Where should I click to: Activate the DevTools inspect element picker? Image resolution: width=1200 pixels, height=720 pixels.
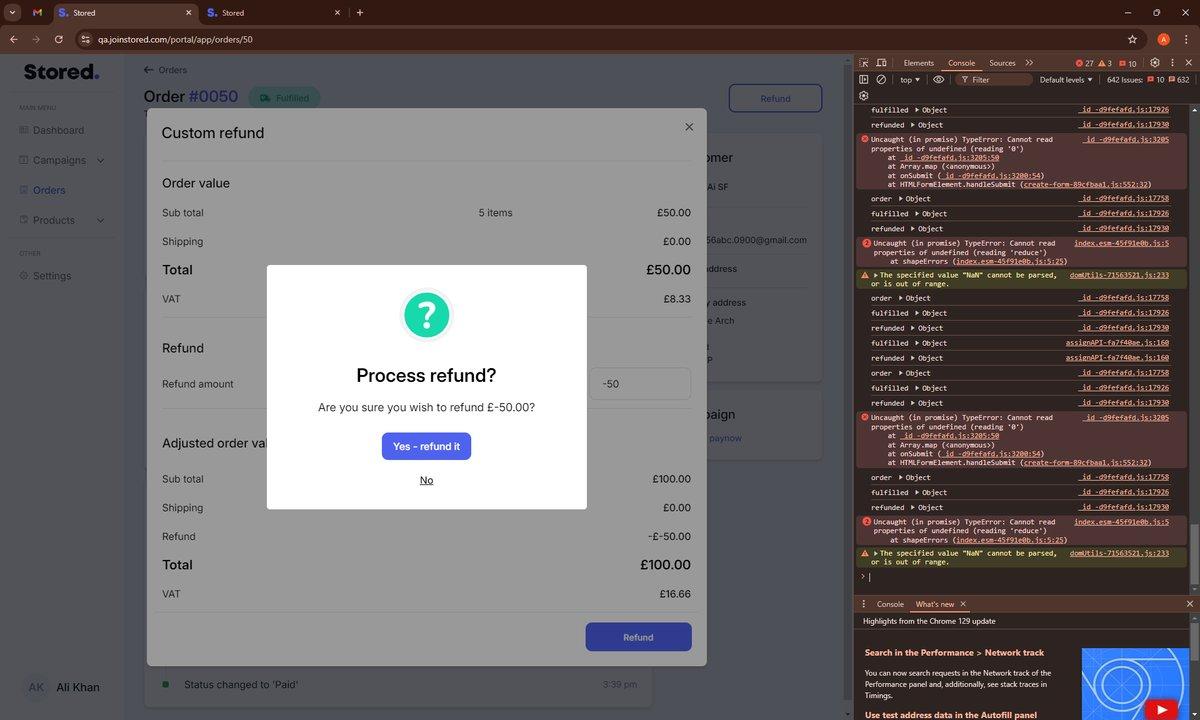(x=865, y=63)
